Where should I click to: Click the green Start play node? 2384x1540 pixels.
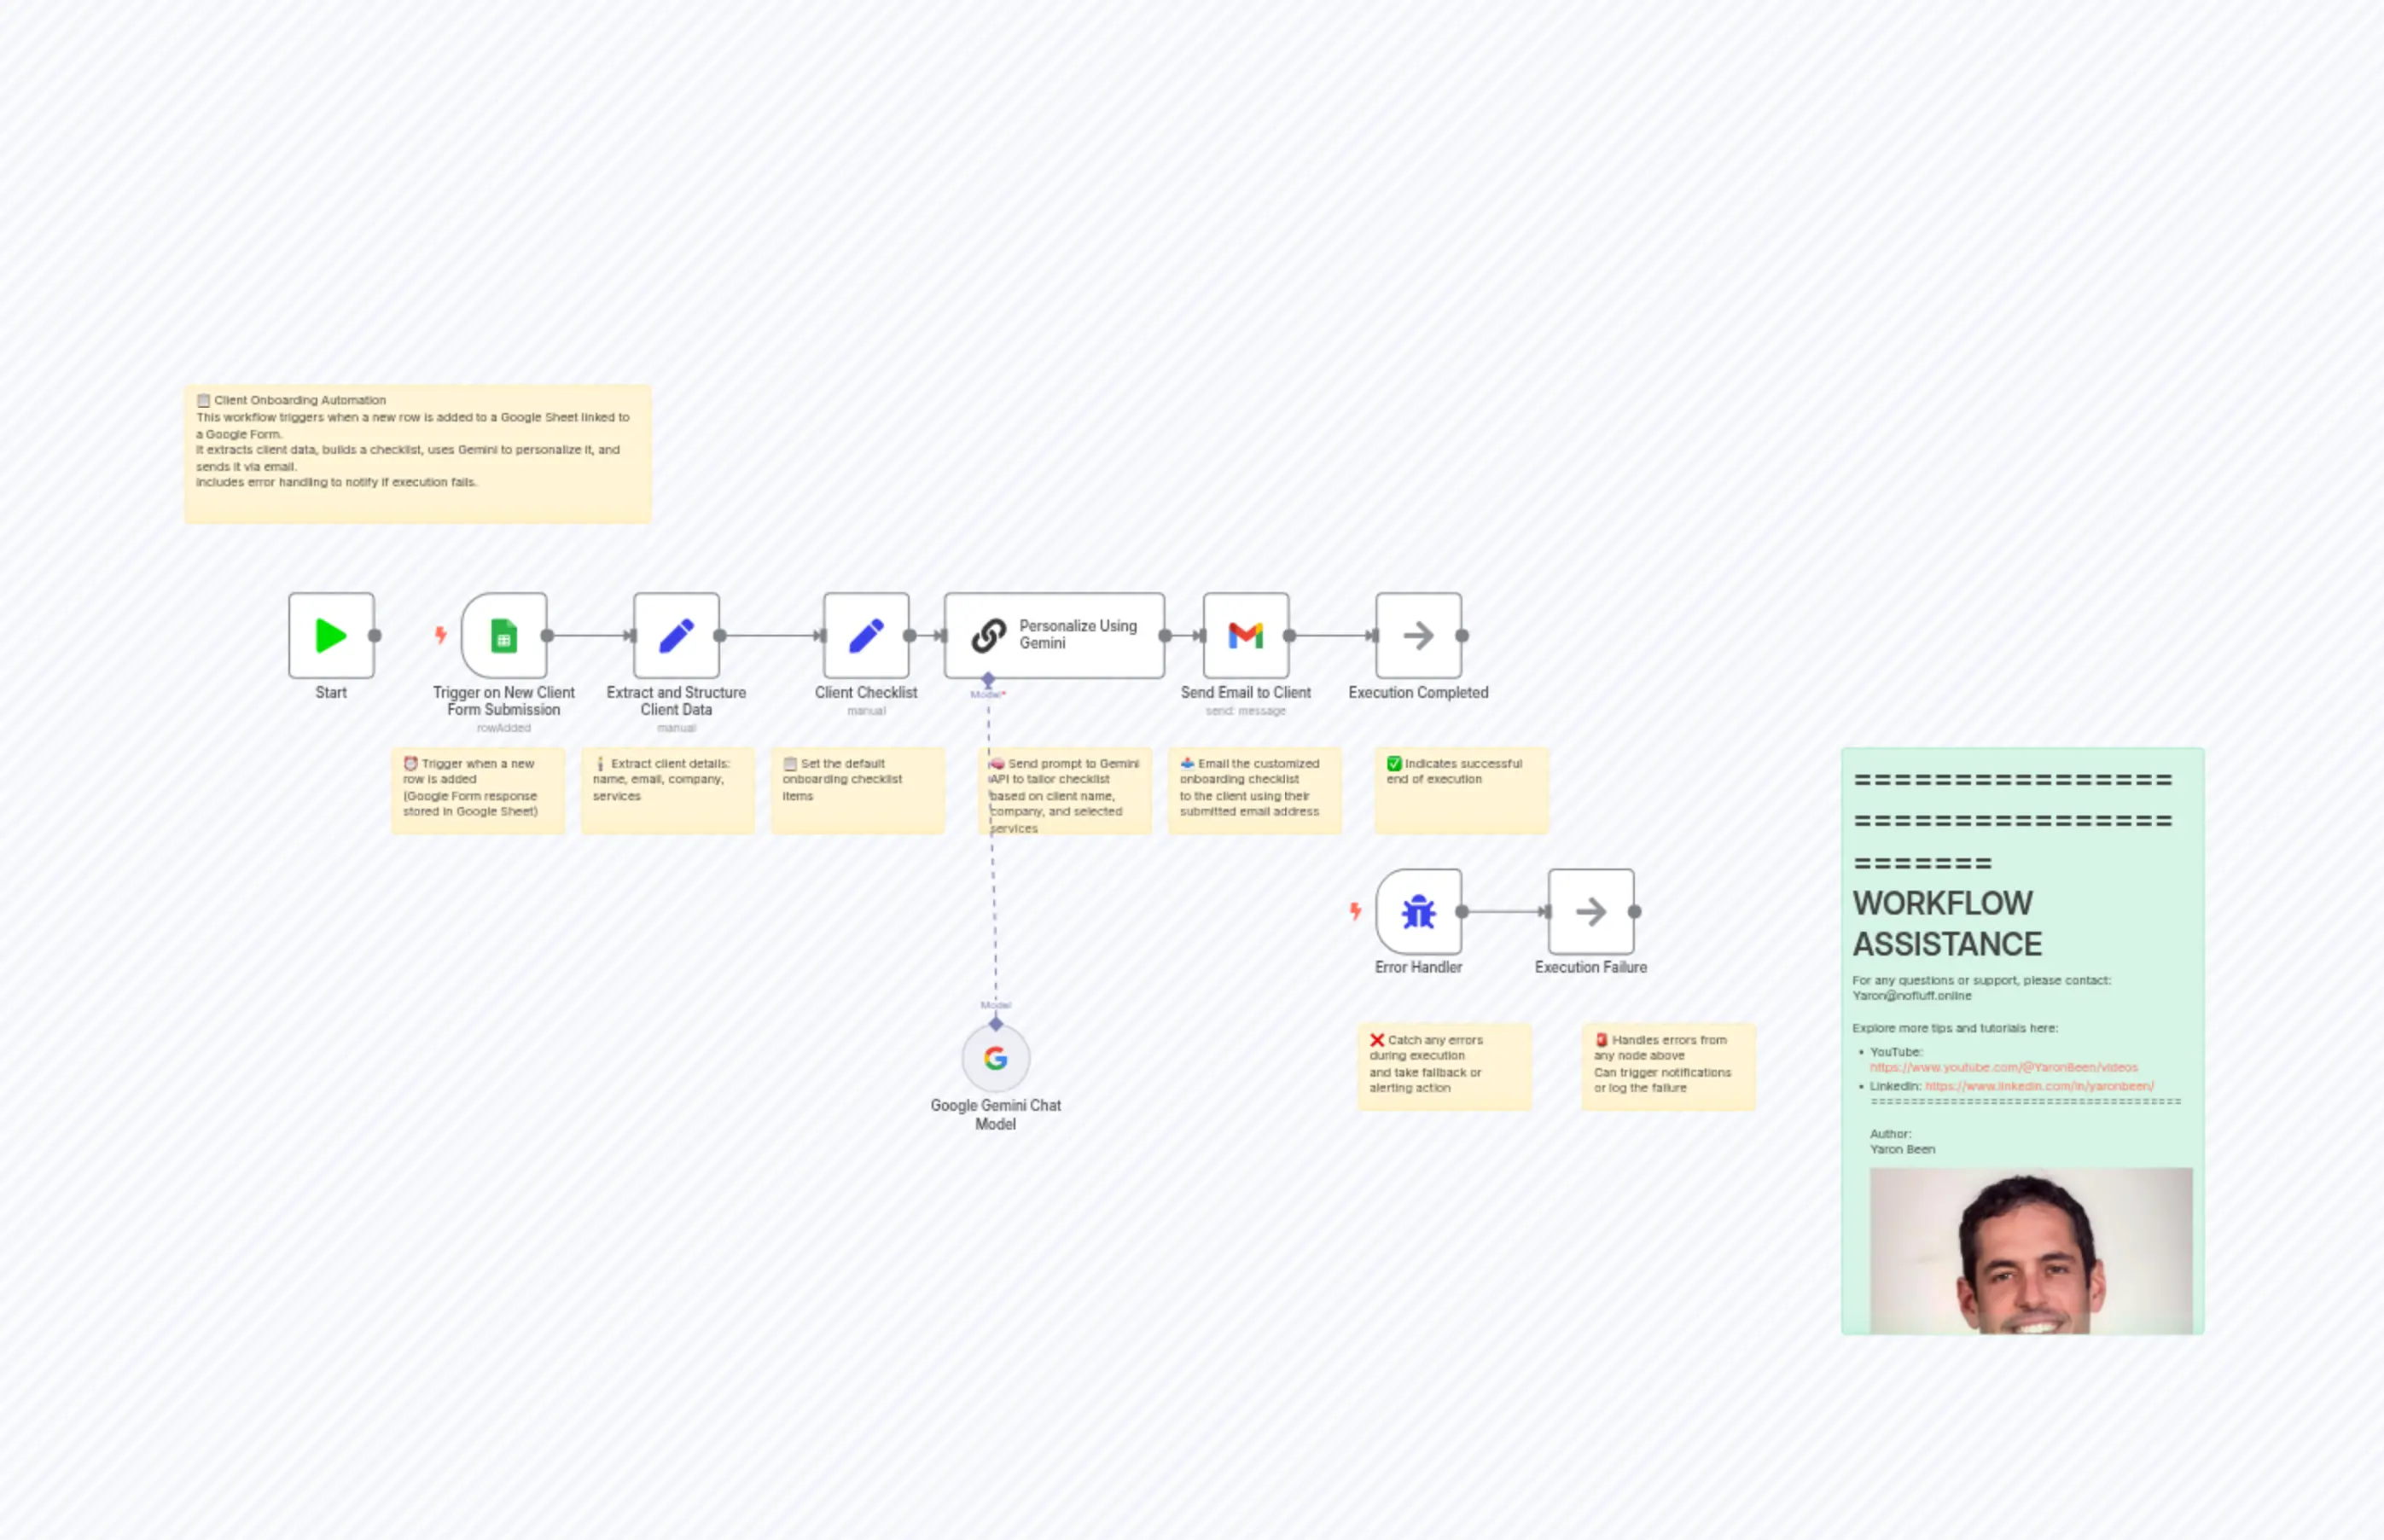pyautogui.click(x=331, y=636)
